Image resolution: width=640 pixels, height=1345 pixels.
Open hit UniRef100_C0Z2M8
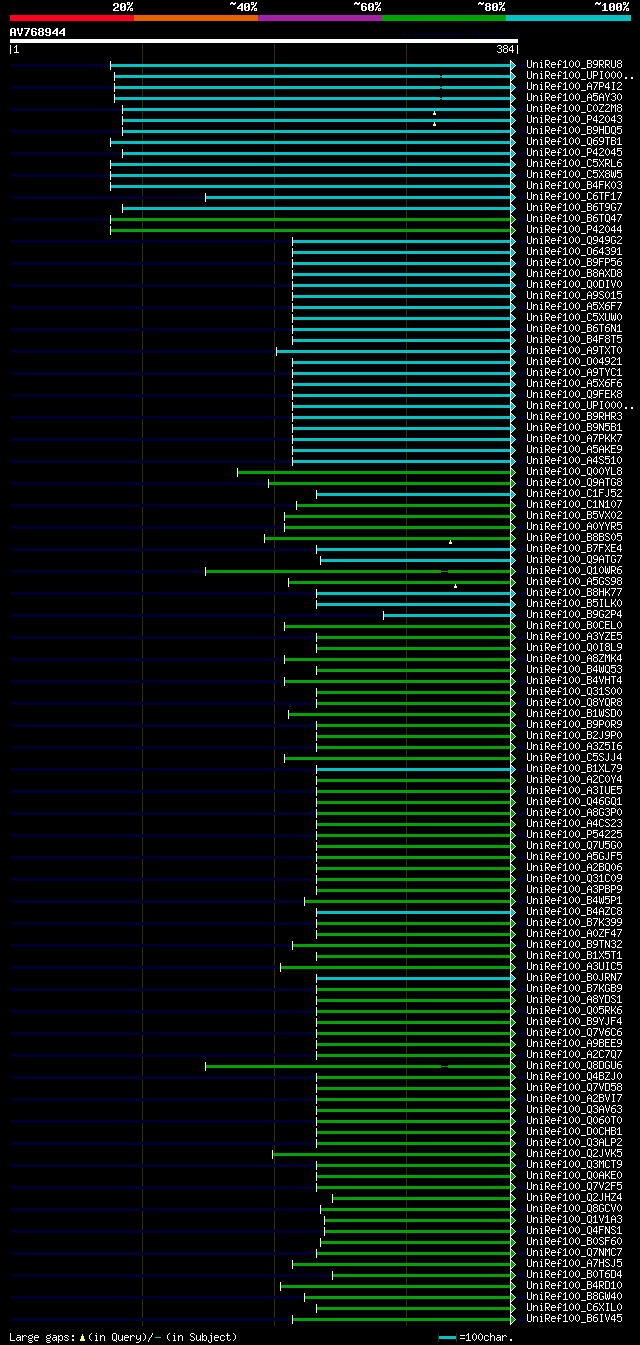(574, 109)
